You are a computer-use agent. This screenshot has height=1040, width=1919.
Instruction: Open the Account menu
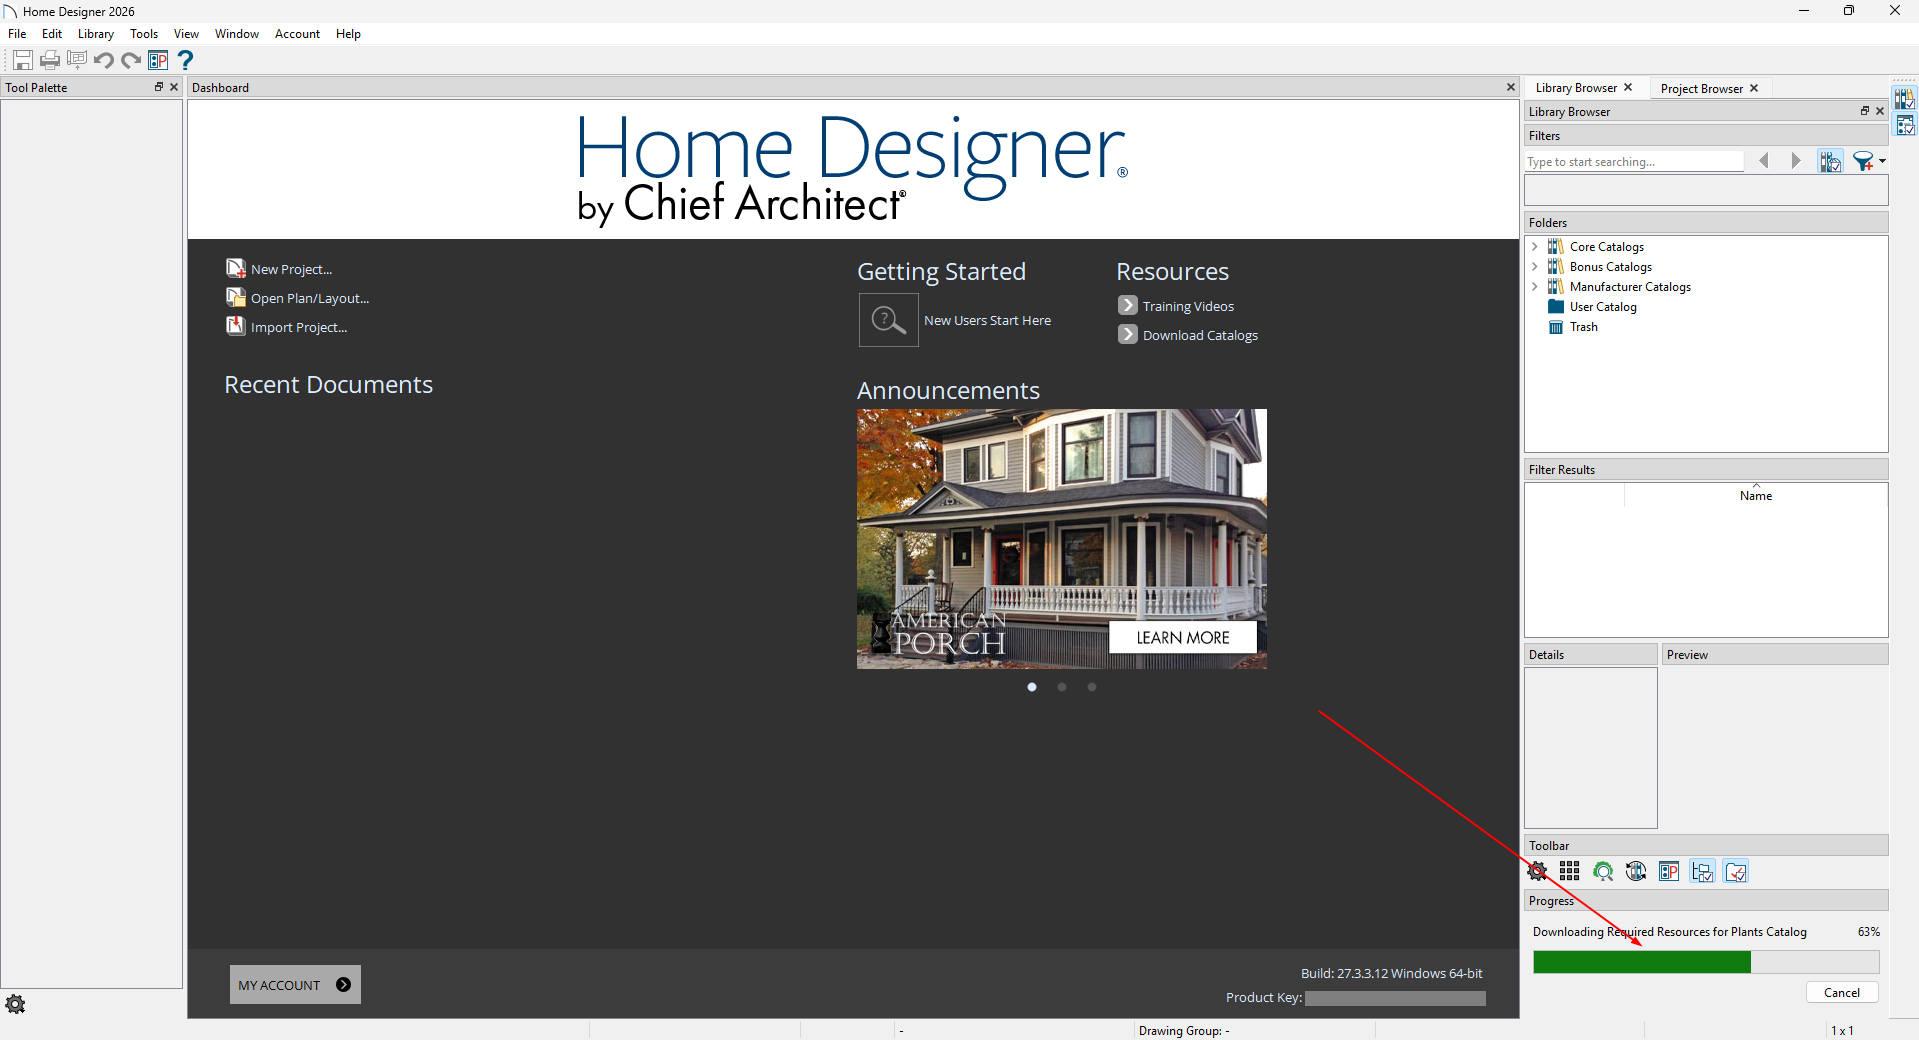(x=298, y=34)
